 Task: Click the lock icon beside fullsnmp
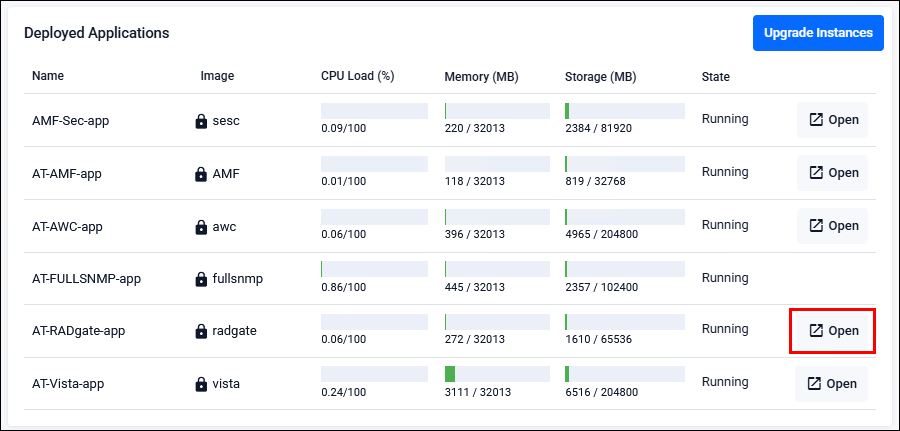coord(201,279)
